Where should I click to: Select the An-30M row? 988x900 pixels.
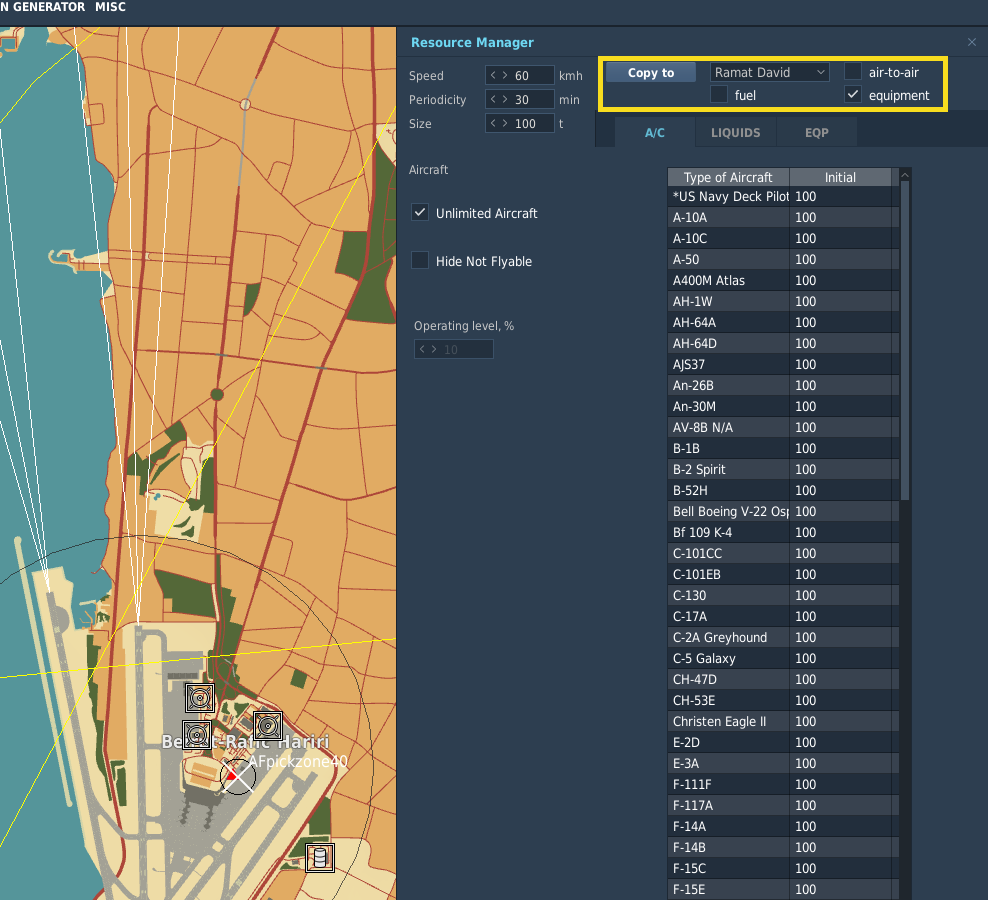tap(783, 407)
